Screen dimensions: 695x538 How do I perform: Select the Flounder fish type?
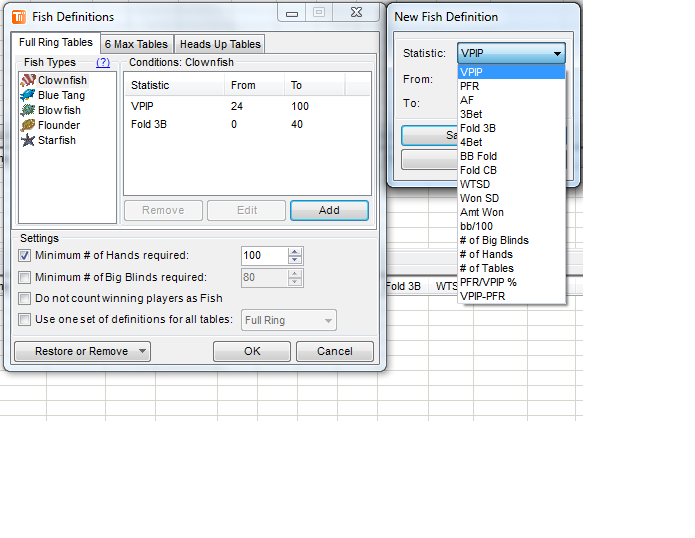click(x=59, y=125)
